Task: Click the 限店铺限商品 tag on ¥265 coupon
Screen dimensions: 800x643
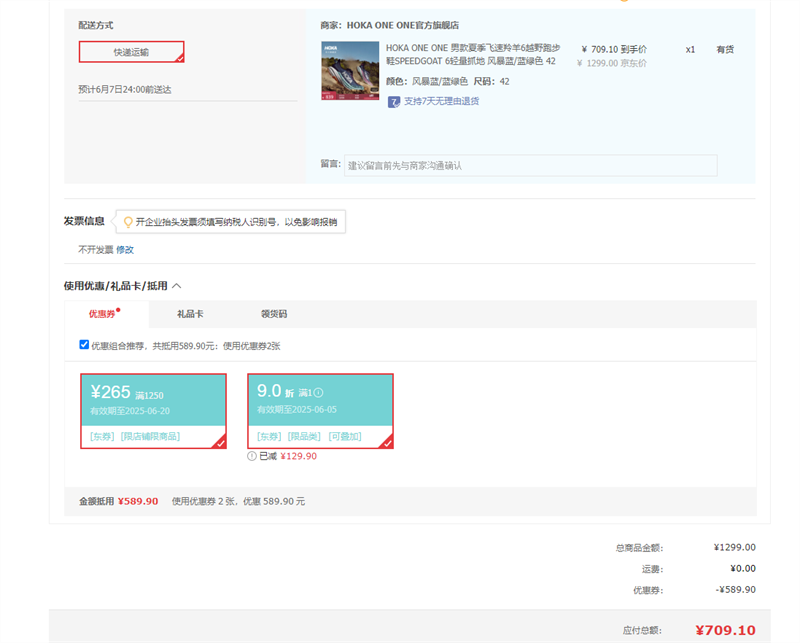Action: pyautogui.click(x=150, y=437)
